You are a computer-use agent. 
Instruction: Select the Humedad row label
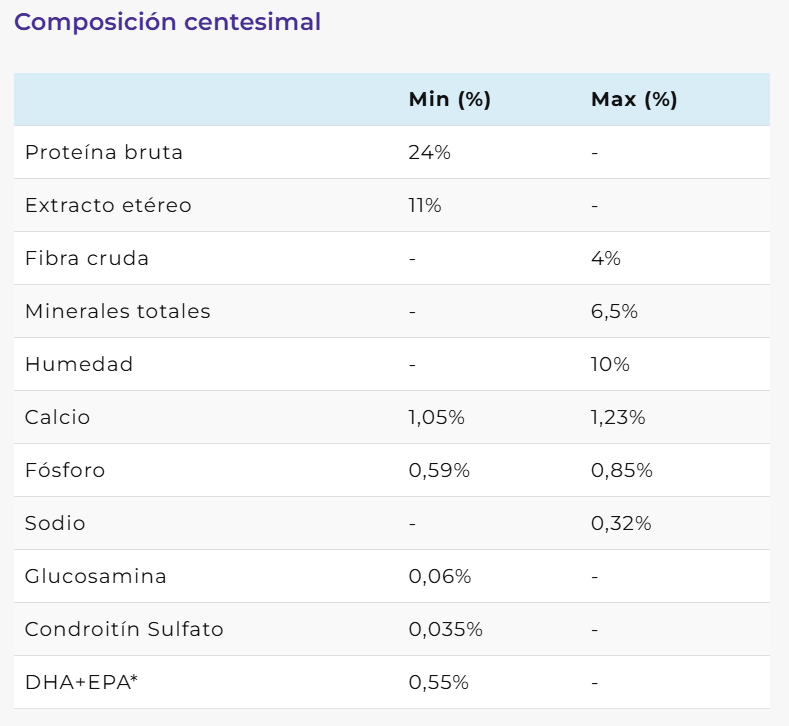click(x=79, y=364)
